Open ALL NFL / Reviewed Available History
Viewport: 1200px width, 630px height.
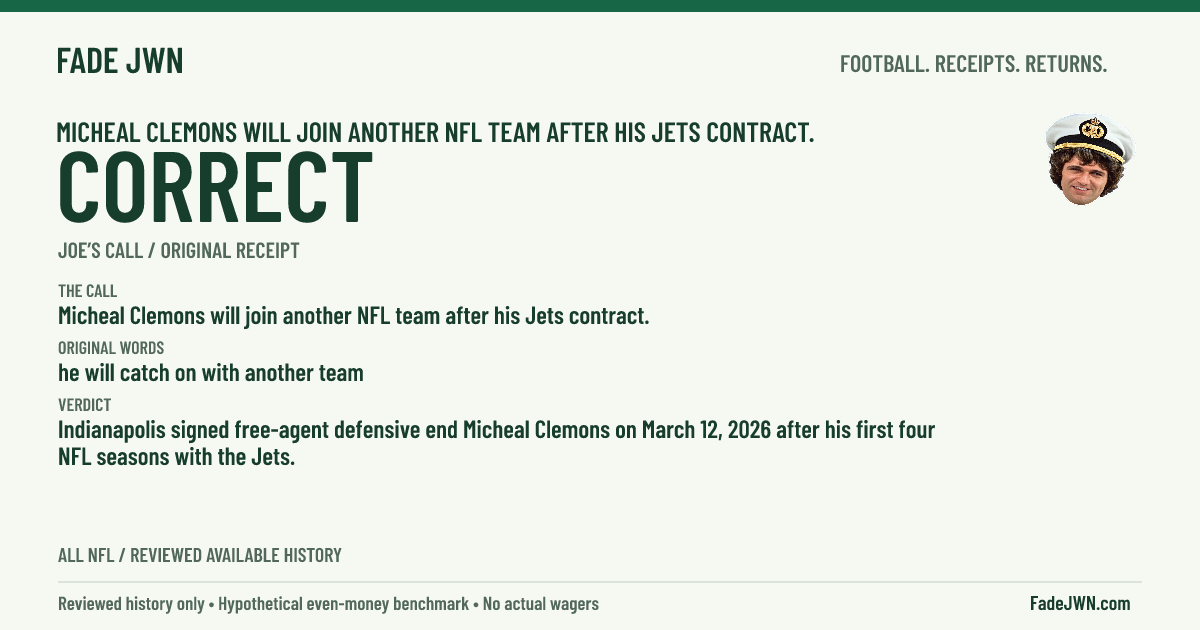click(x=199, y=555)
